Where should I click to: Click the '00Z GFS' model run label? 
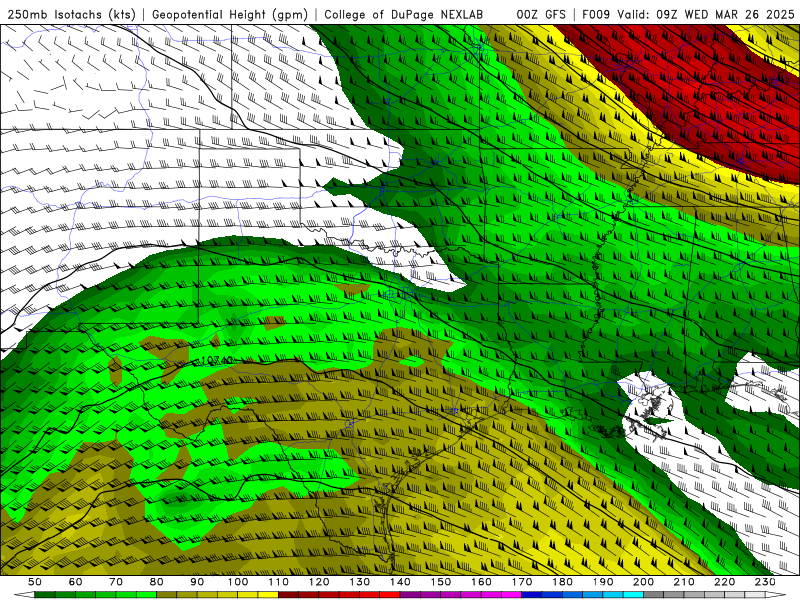(541, 15)
